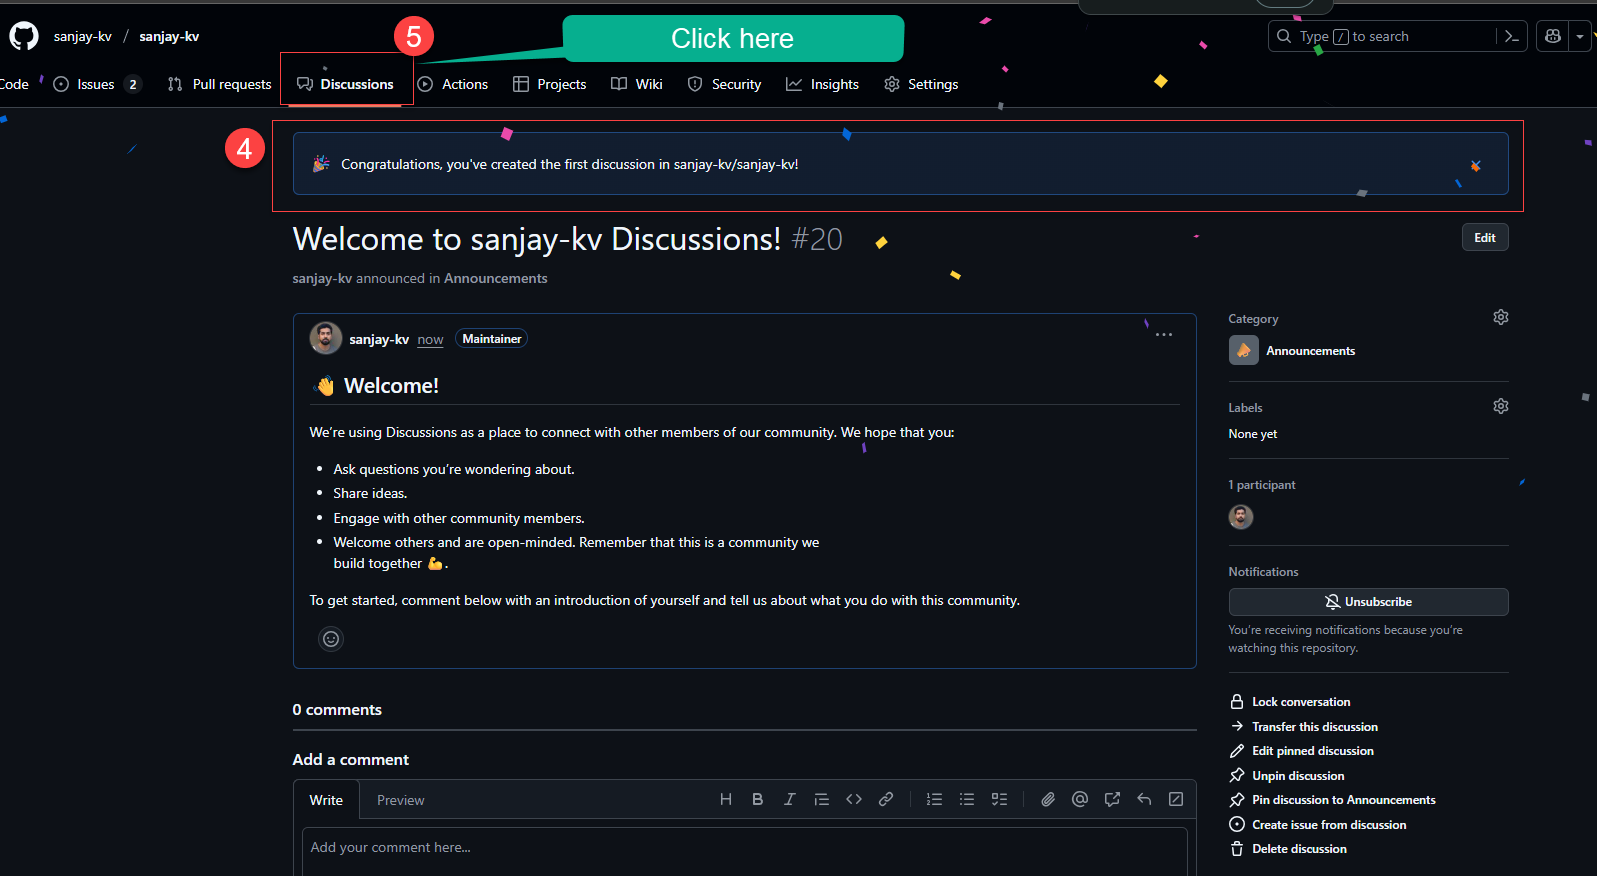Apply italic formatting icon
This screenshot has width=1597, height=876.
(x=790, y=799)
